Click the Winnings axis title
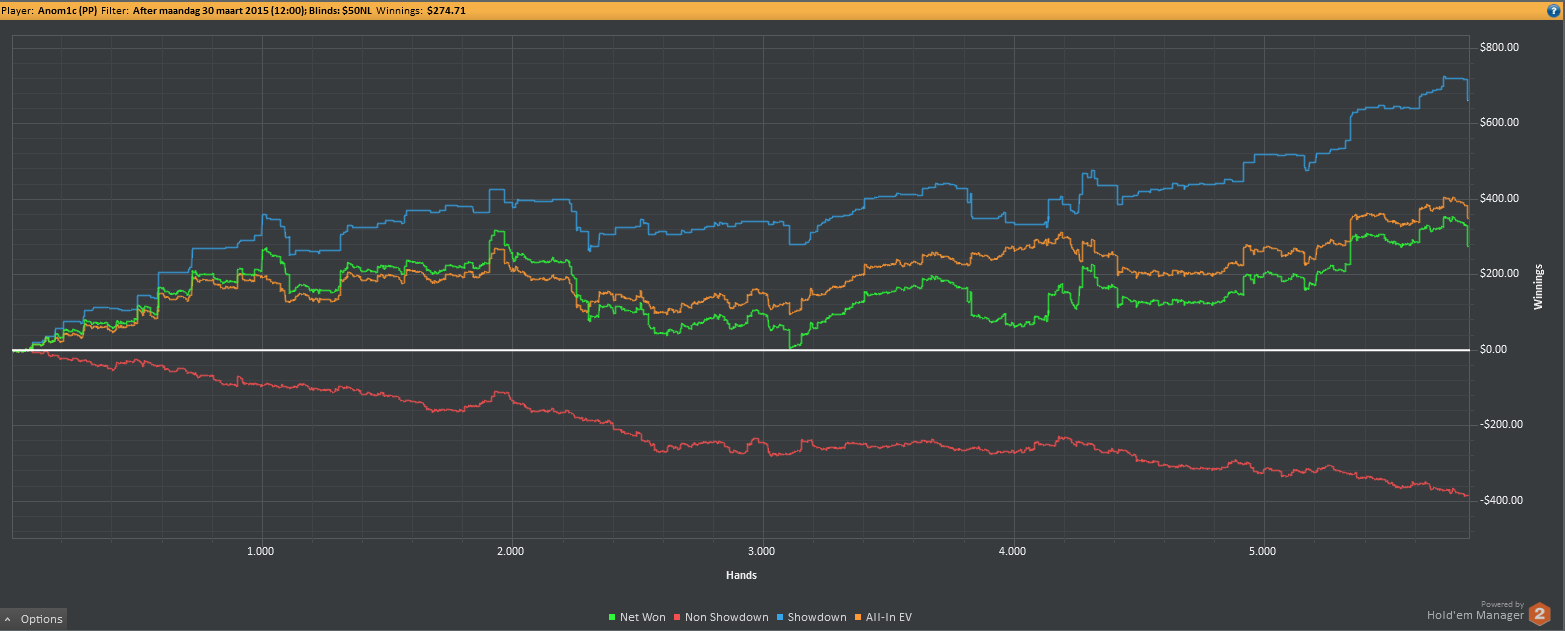 point(1540,287)
